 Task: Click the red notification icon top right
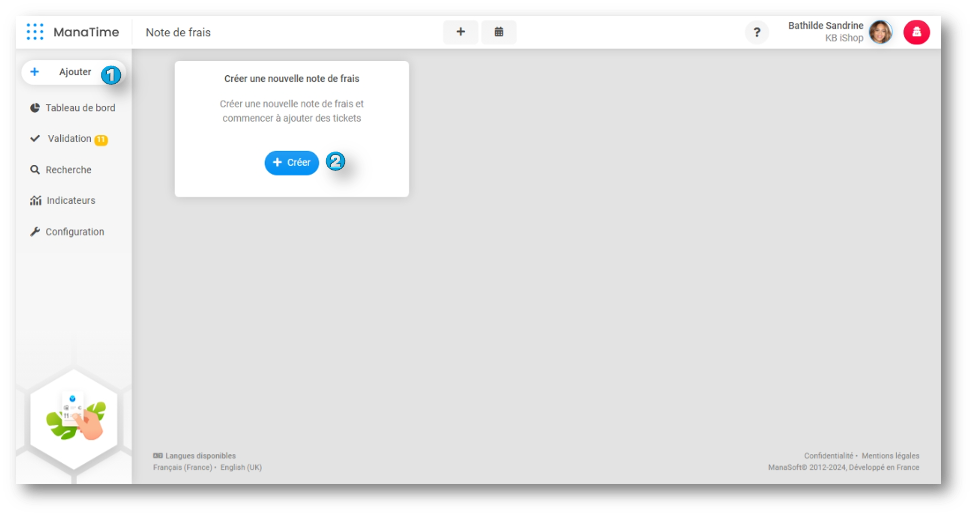pyautogui.click(x=916, y=33)
